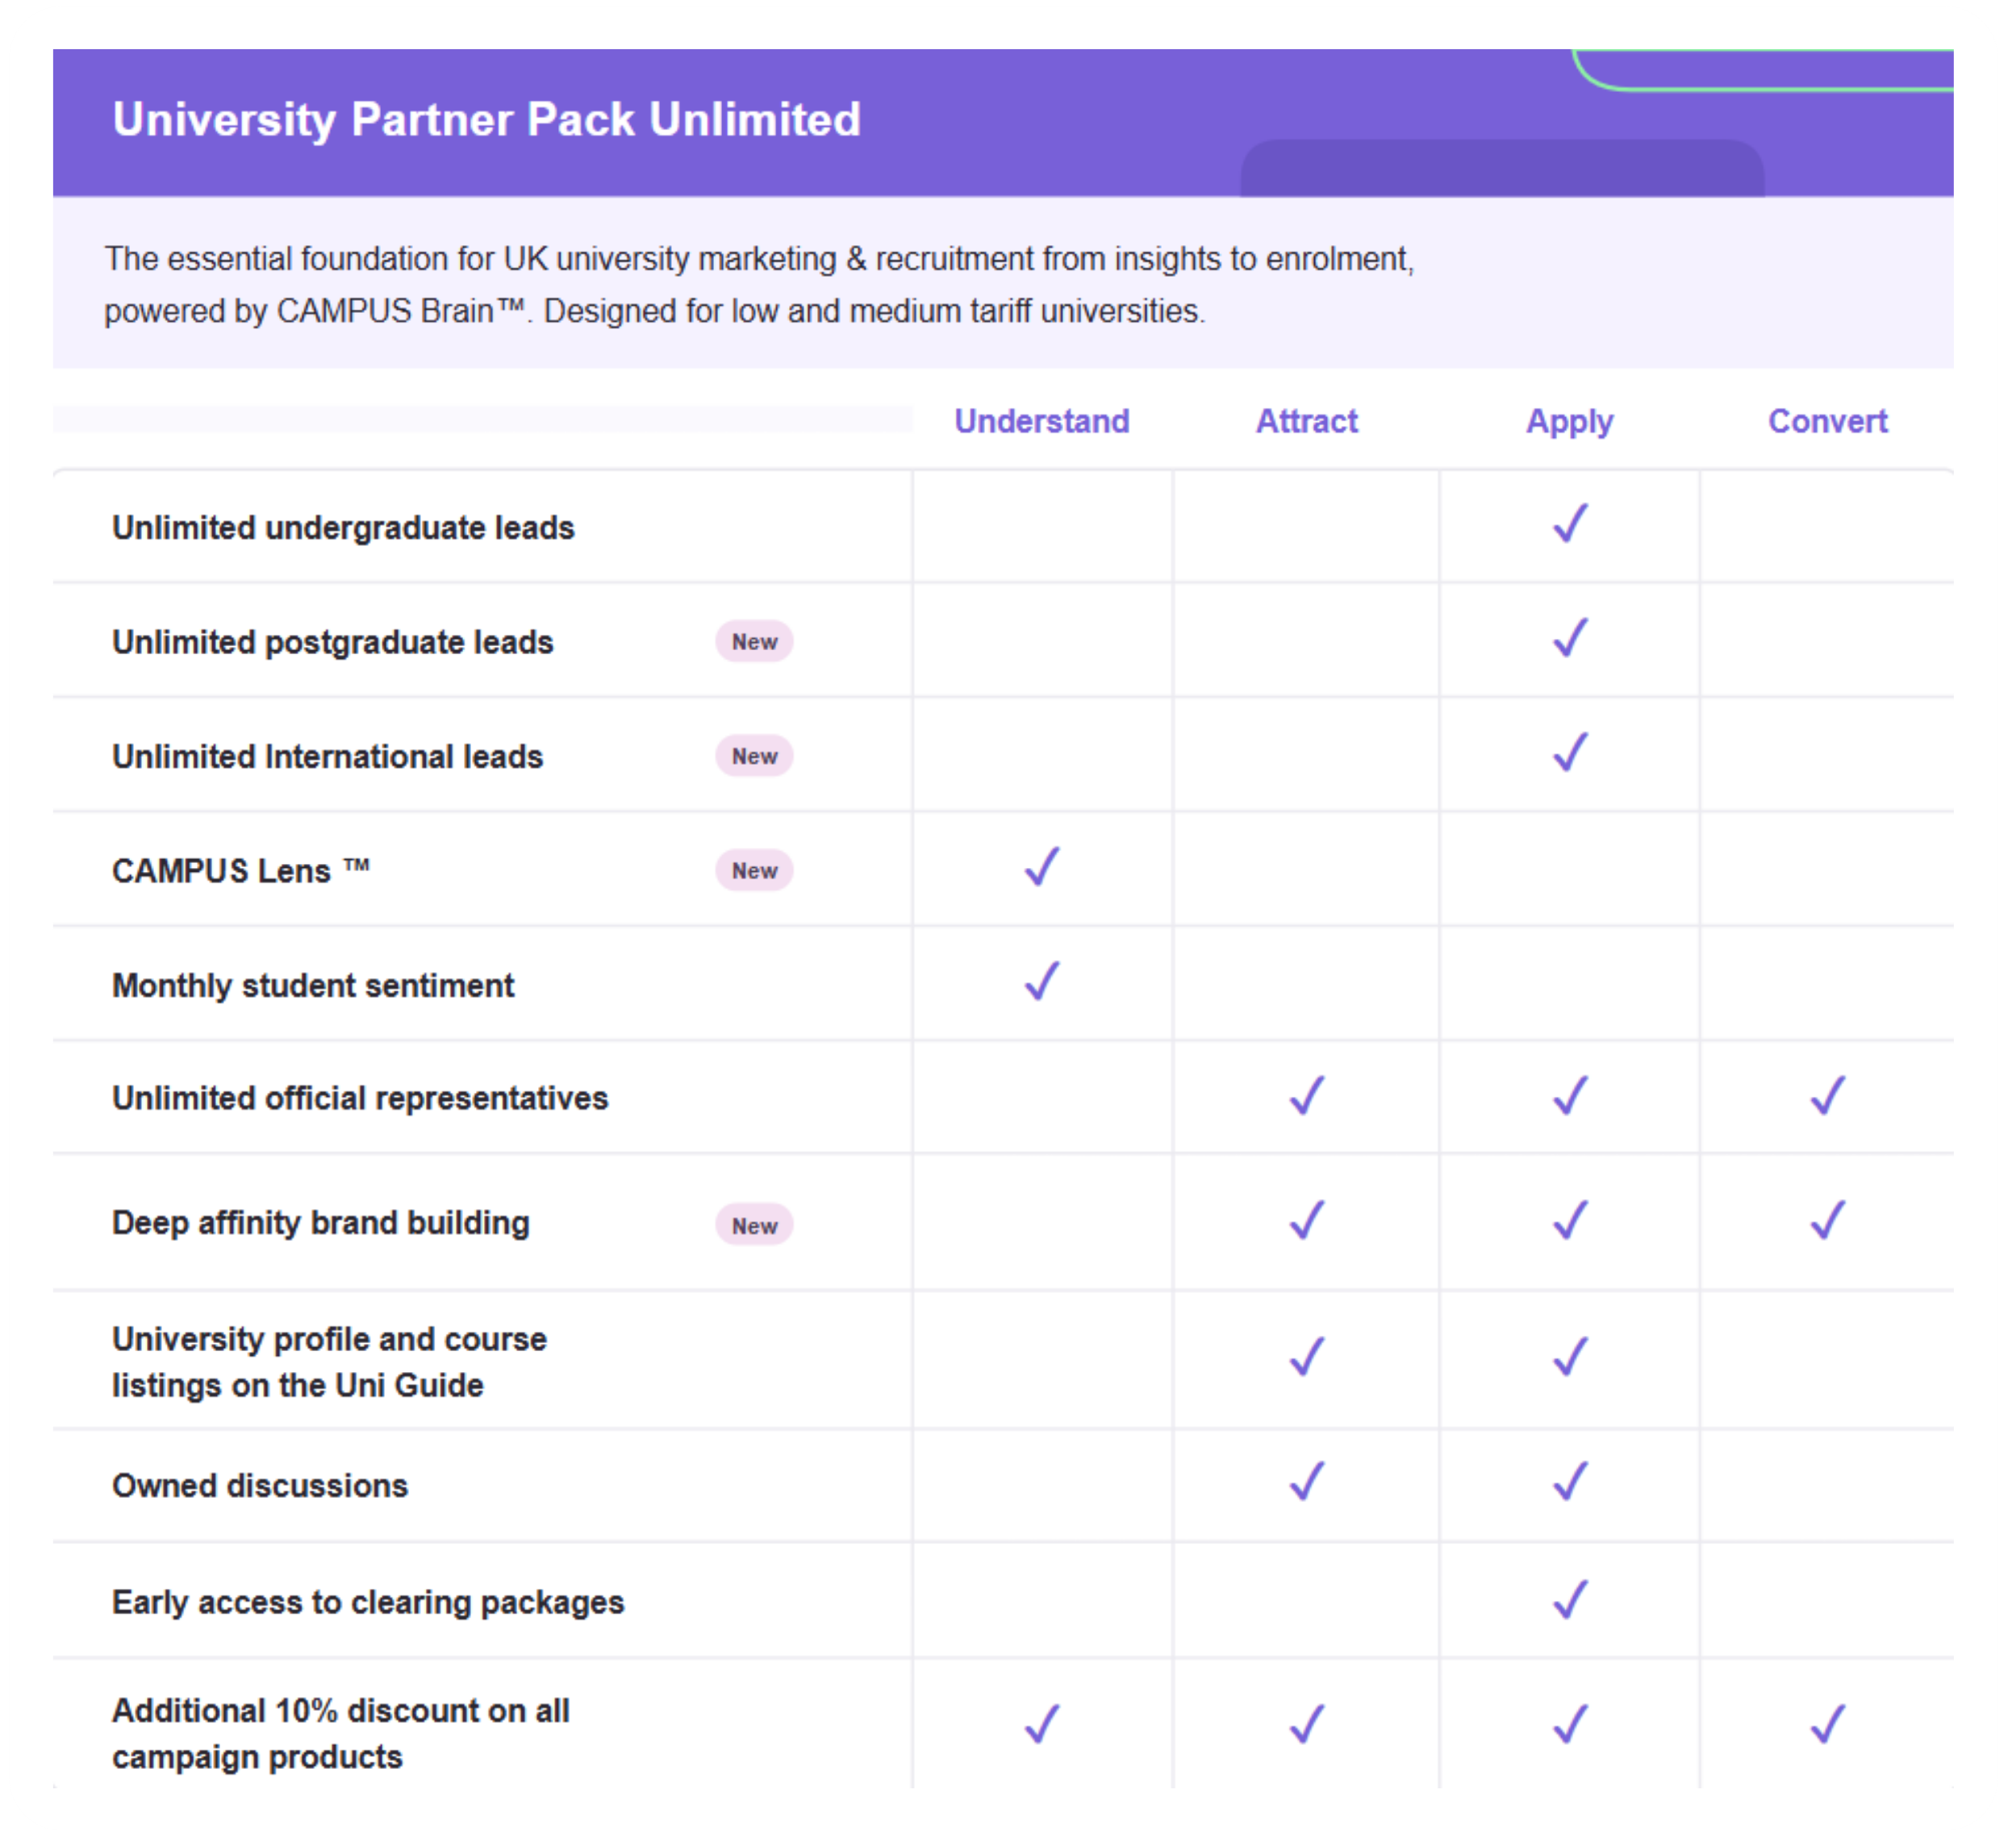Click New badge next to Deep affinity brand building

[x=754, y=1226]
